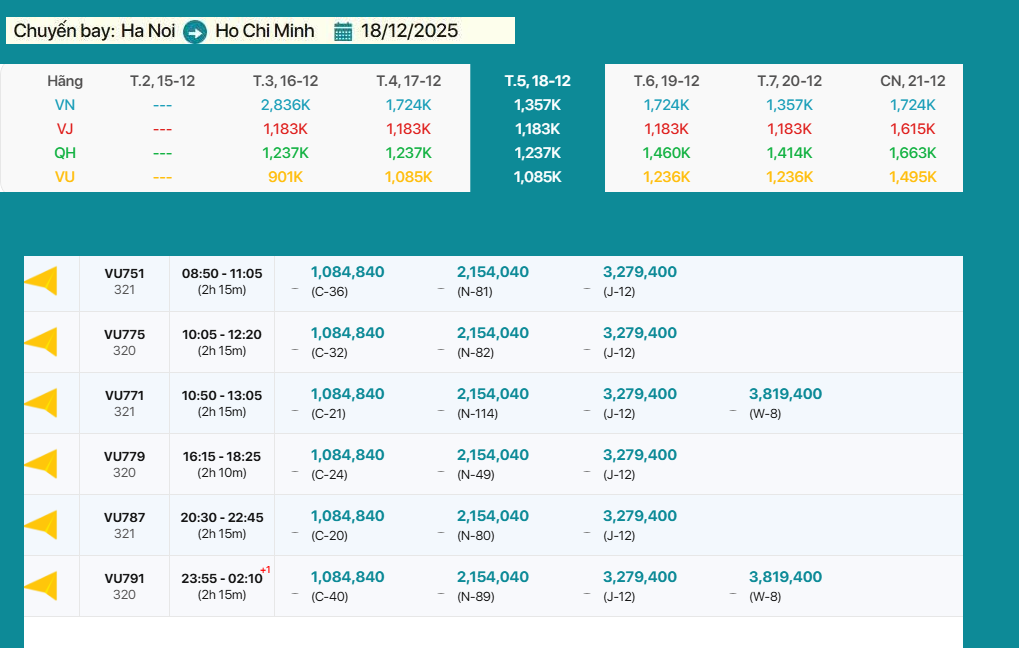1019x648 pixels.
Task: Pick the 2,154,040 N-49 fare for VU779
Action: 493,455
